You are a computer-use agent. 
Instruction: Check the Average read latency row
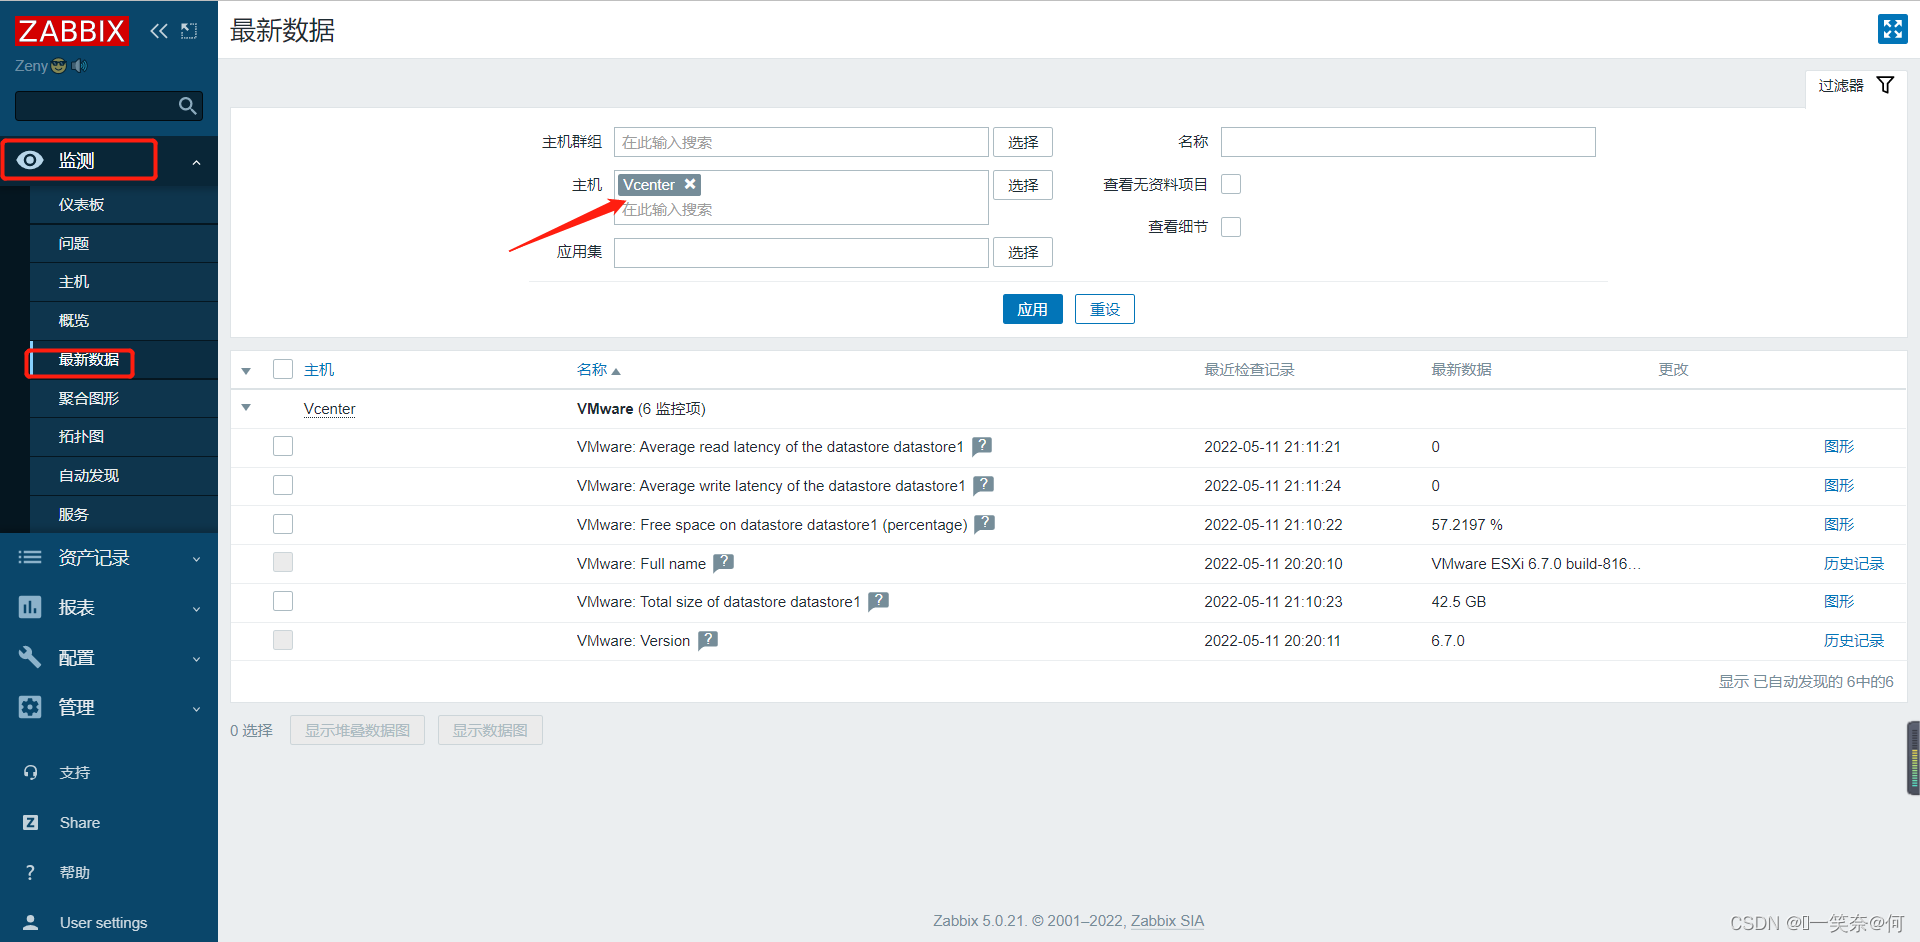(283, 446)
